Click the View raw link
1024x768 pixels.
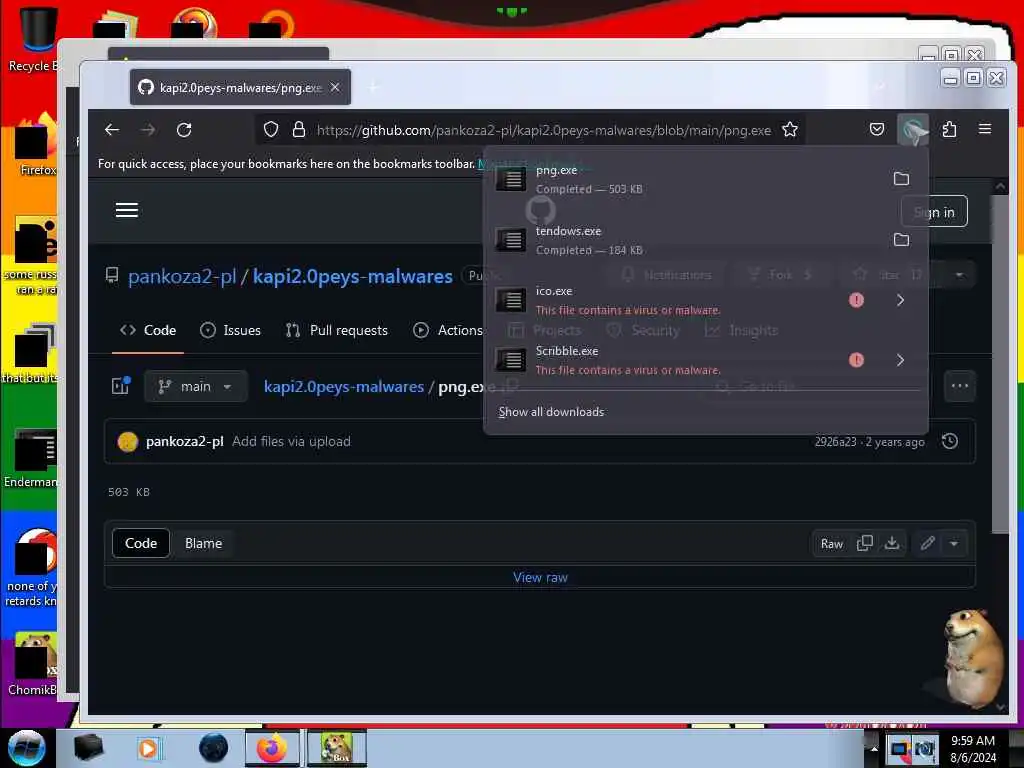540,577
